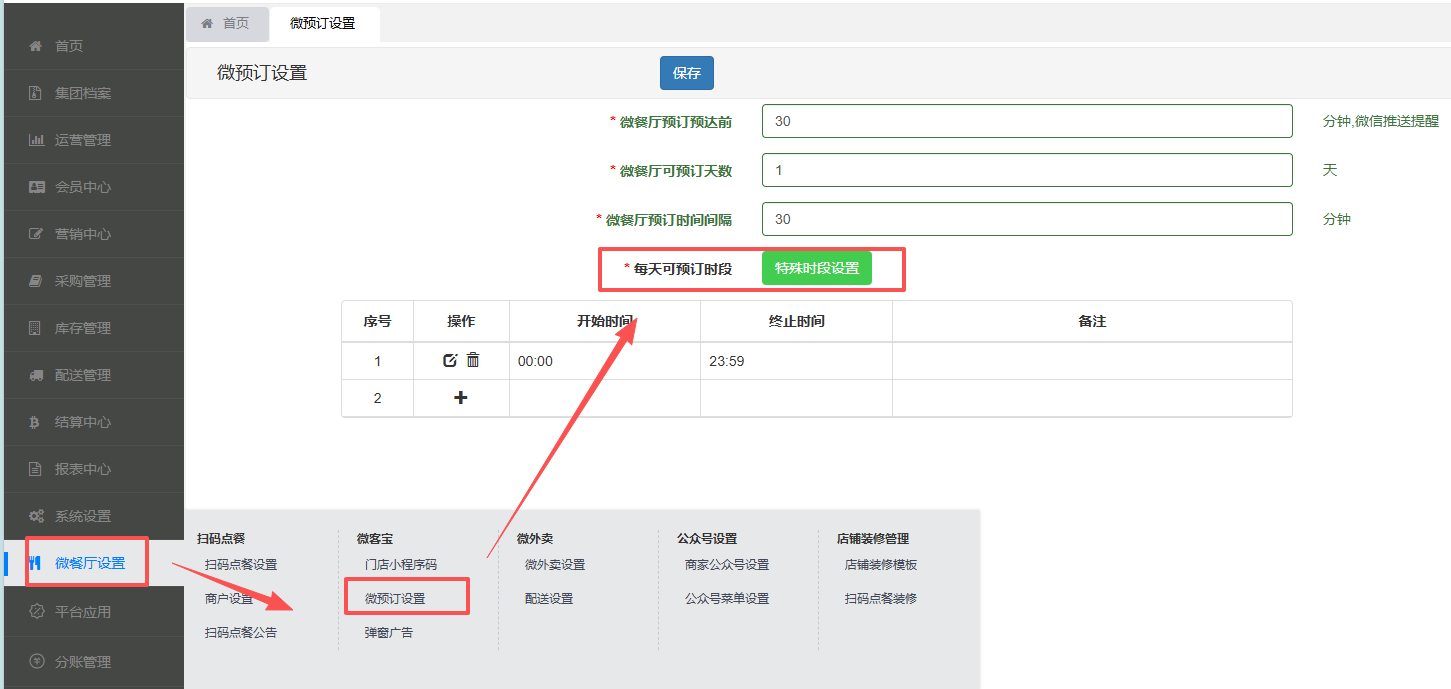1451x689 pixels.
Task: Open 采购管理 via its book icon
Action: [x=36, y=281]
